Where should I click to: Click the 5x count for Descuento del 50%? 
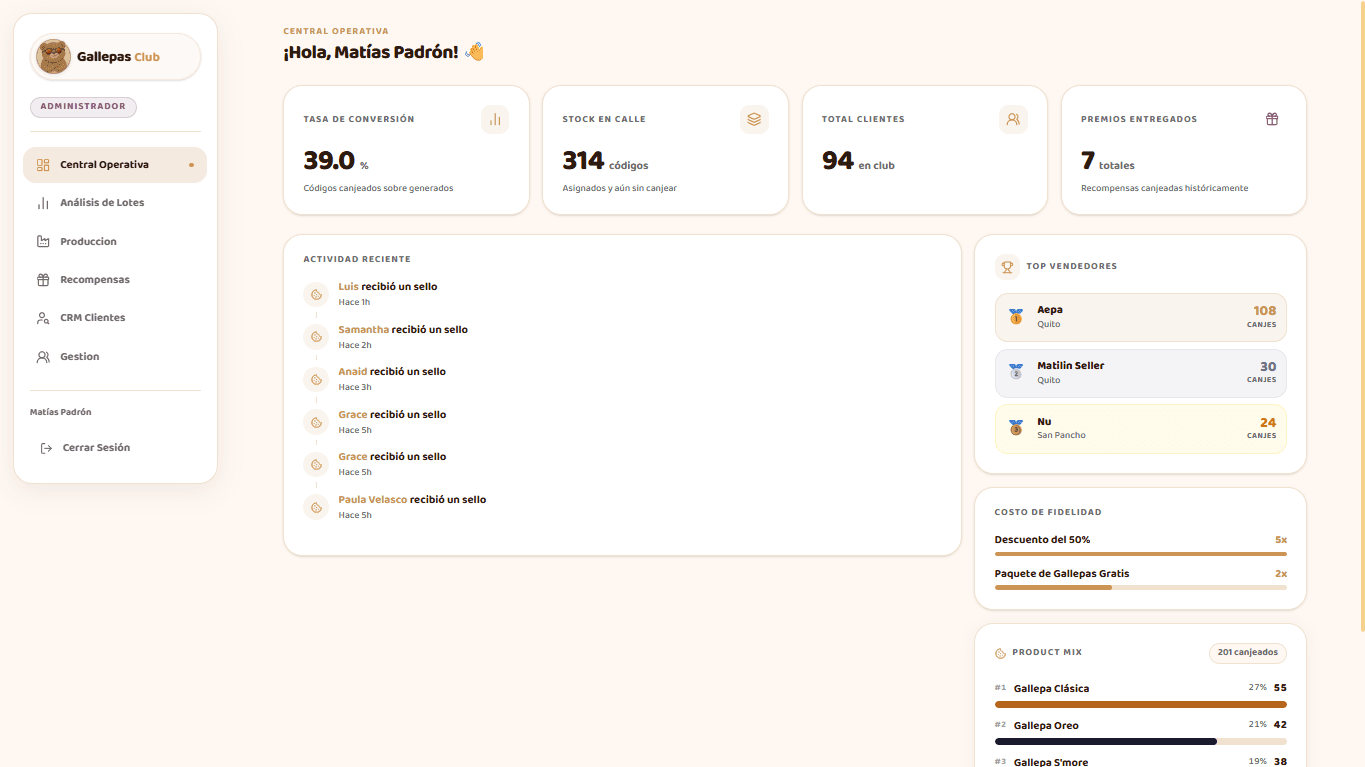1280,540
